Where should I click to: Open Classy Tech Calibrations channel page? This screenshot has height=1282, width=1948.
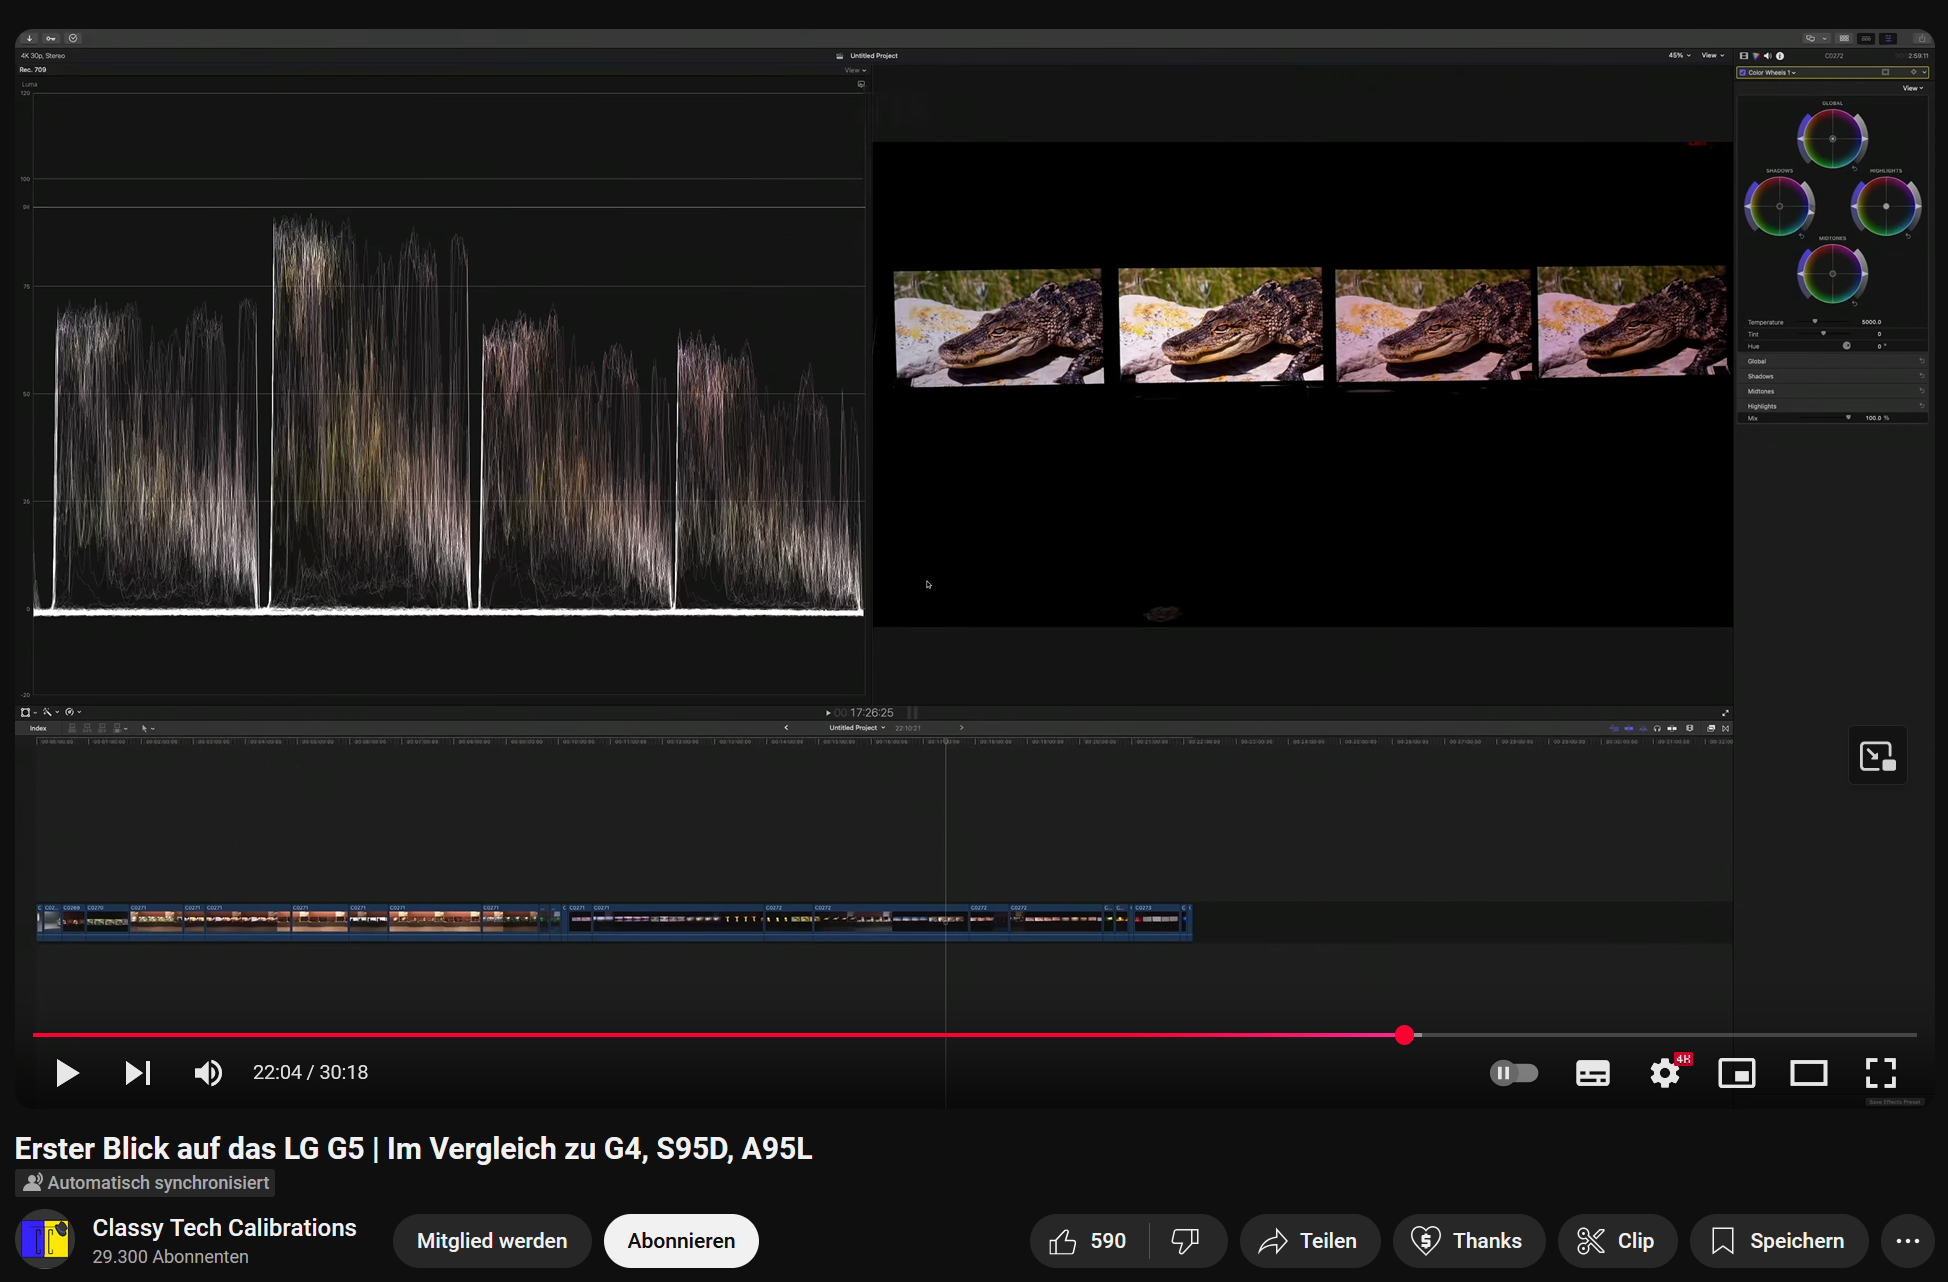pos(224,1228)
